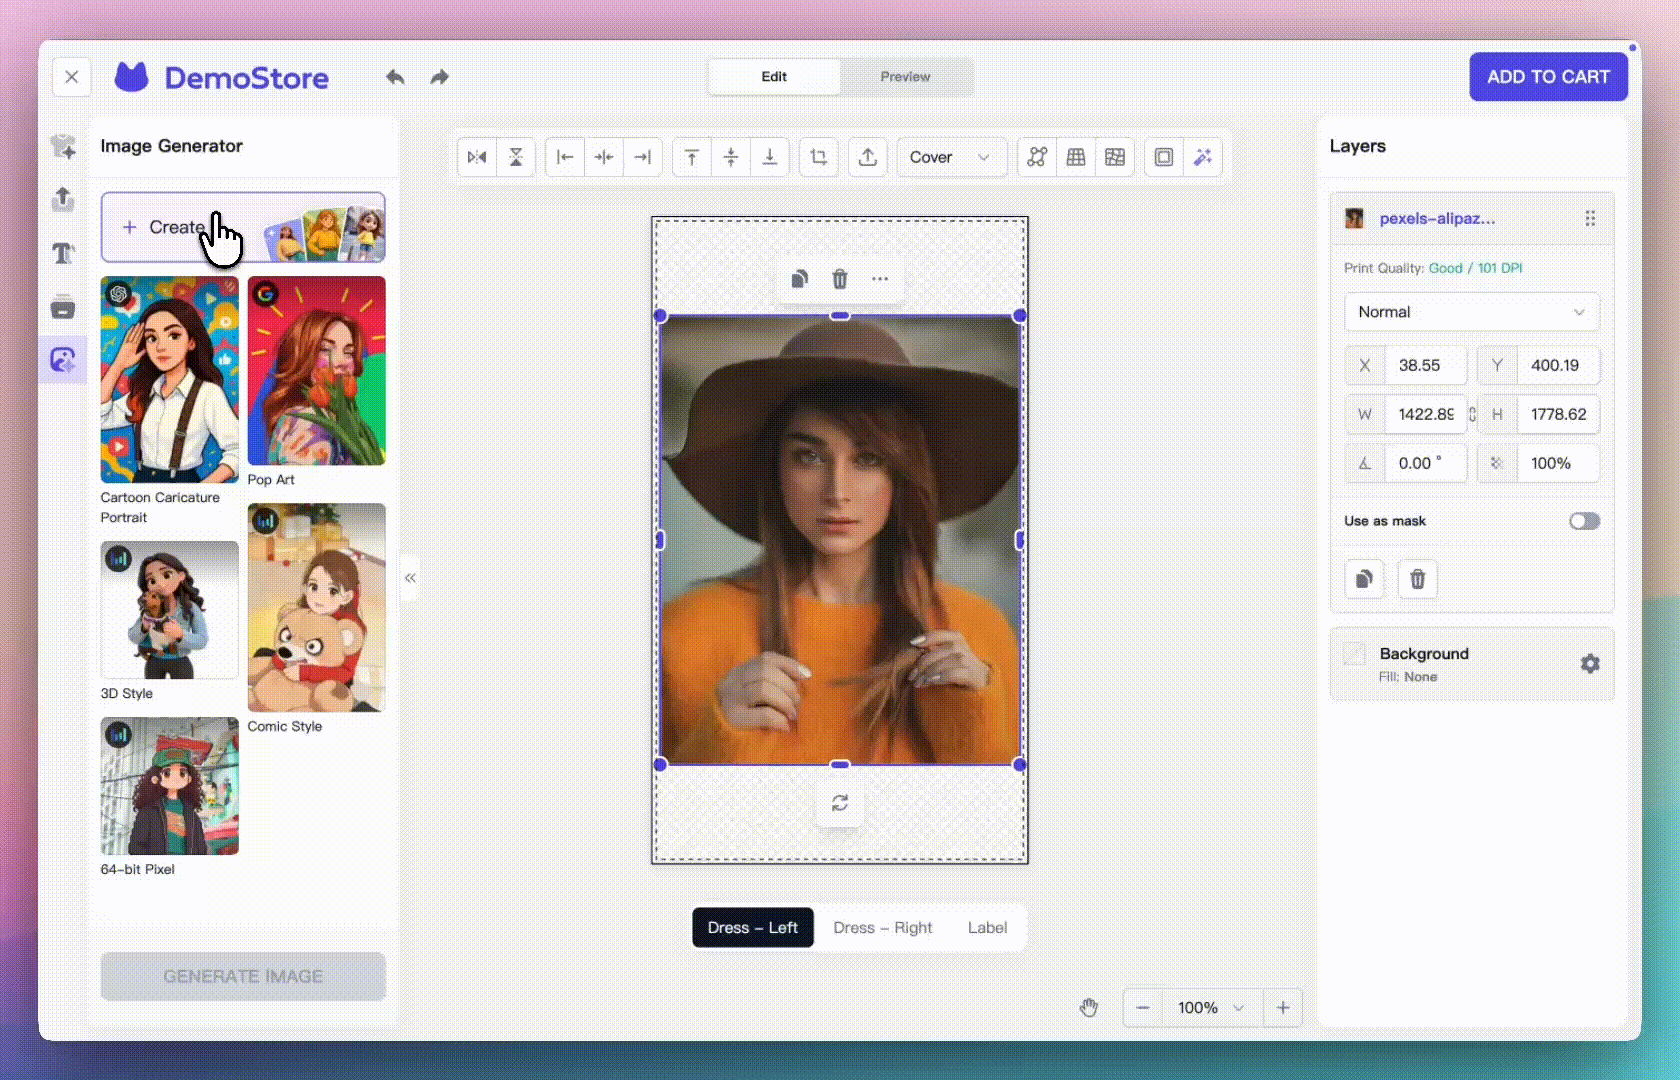Collapse the Image Generator side panel
Screen dimensions: 1680x1080
click(410, 578)
